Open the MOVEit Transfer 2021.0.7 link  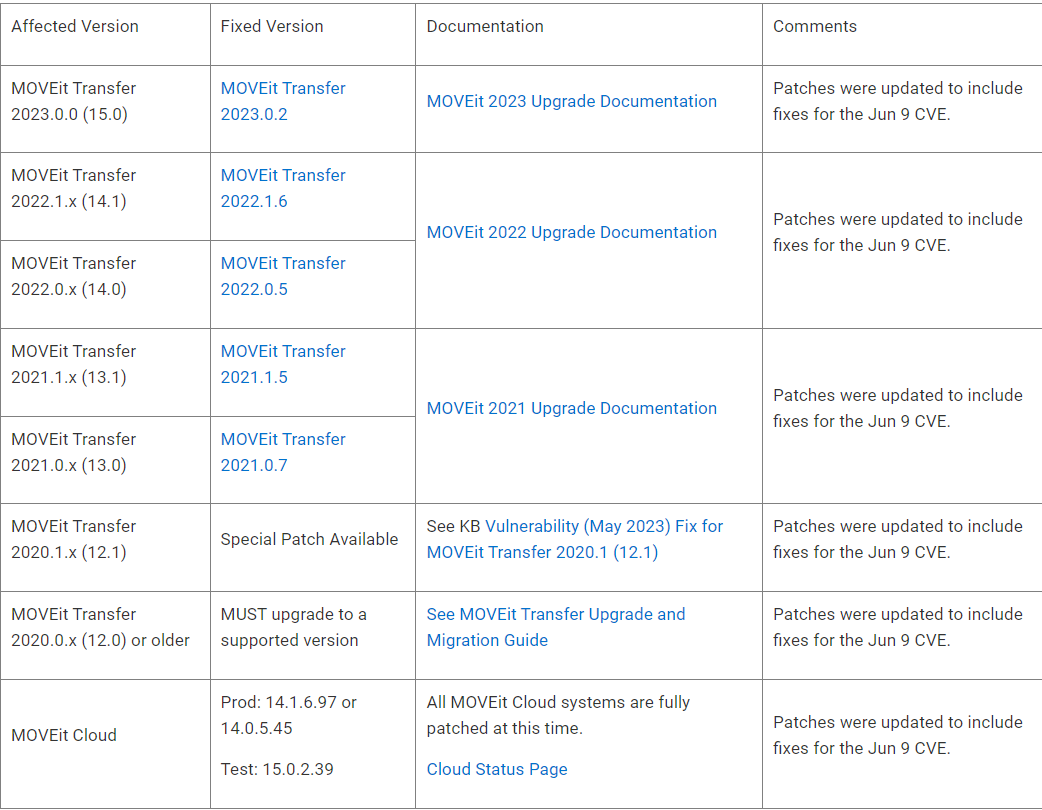coord(283,452)
